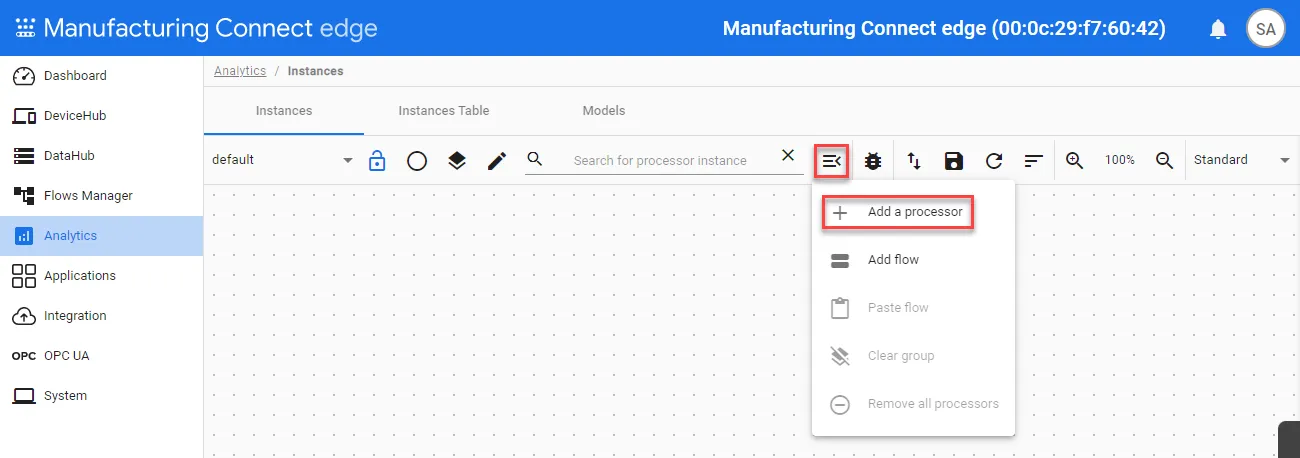
Task: Choose Remove all processors entry
Action: (913, 404)
